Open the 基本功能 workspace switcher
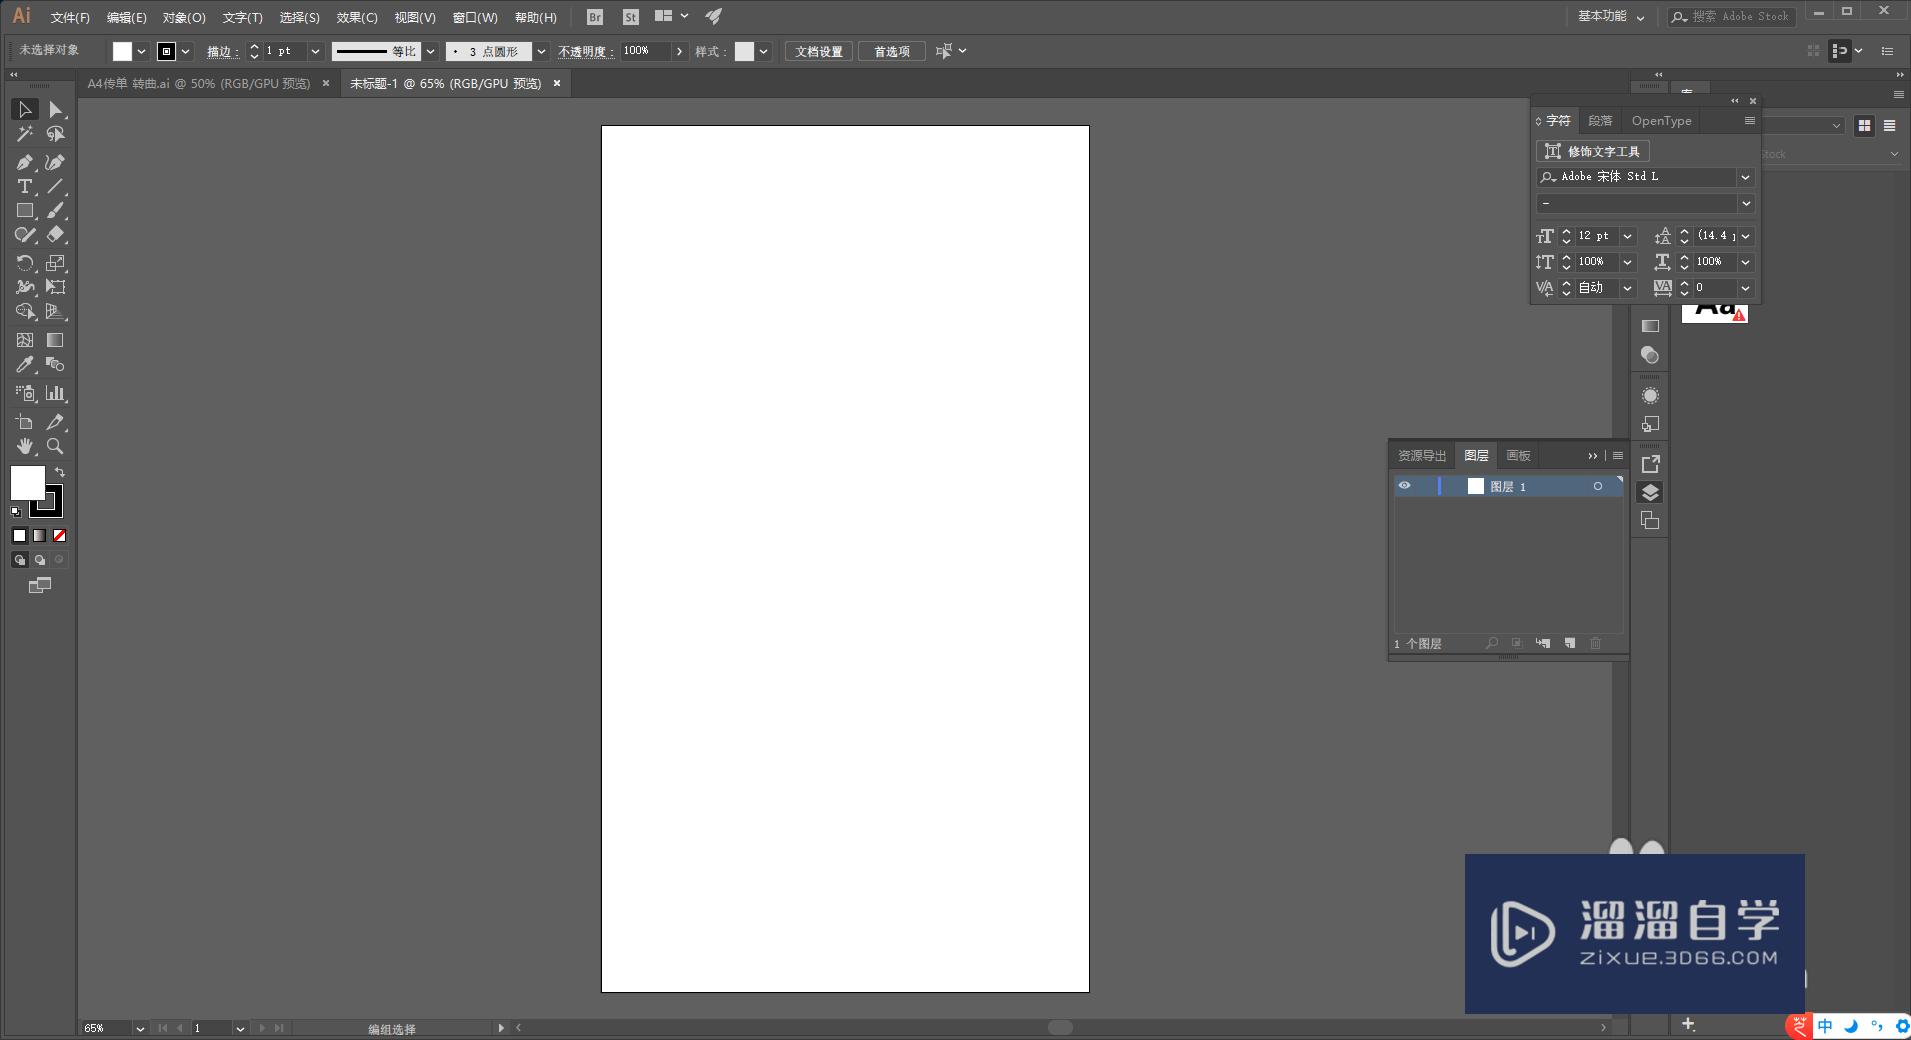Image resolution: width=1911 pixels, height=1040 pixels. tap(1611, 17)
